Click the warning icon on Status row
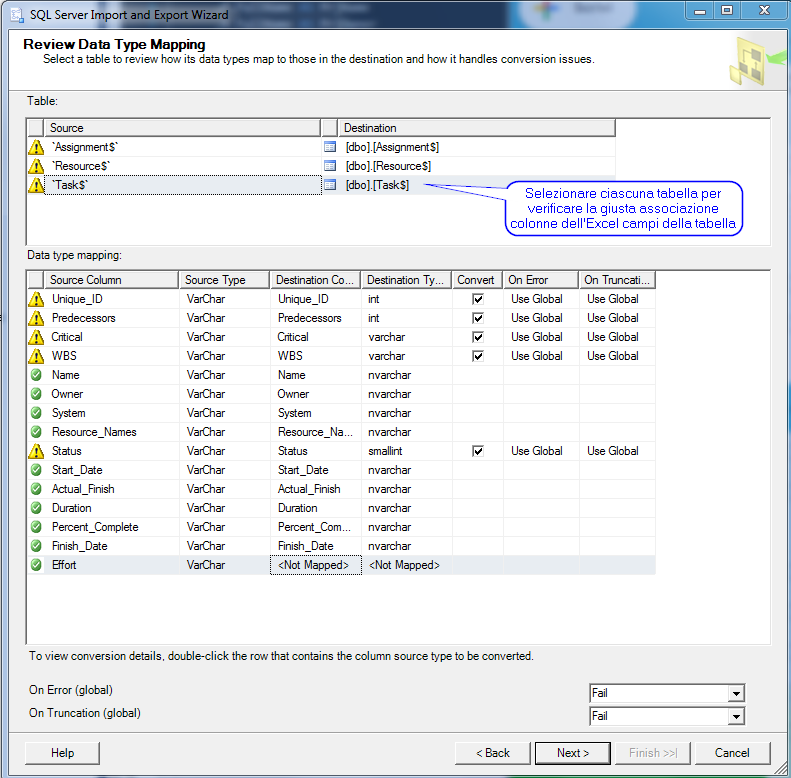The width and height of the screenshot is (791, 778). [x=36, y=451]
